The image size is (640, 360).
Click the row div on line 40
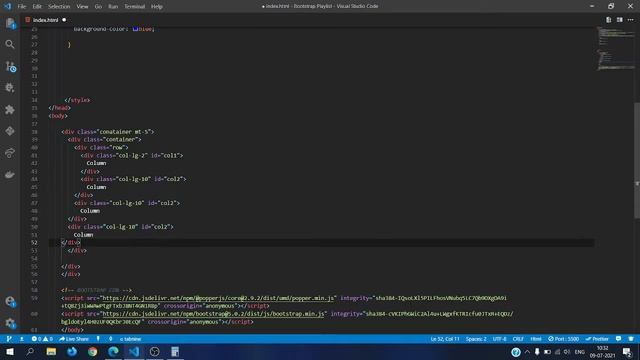pyautogui.click(x=101, y=147)
